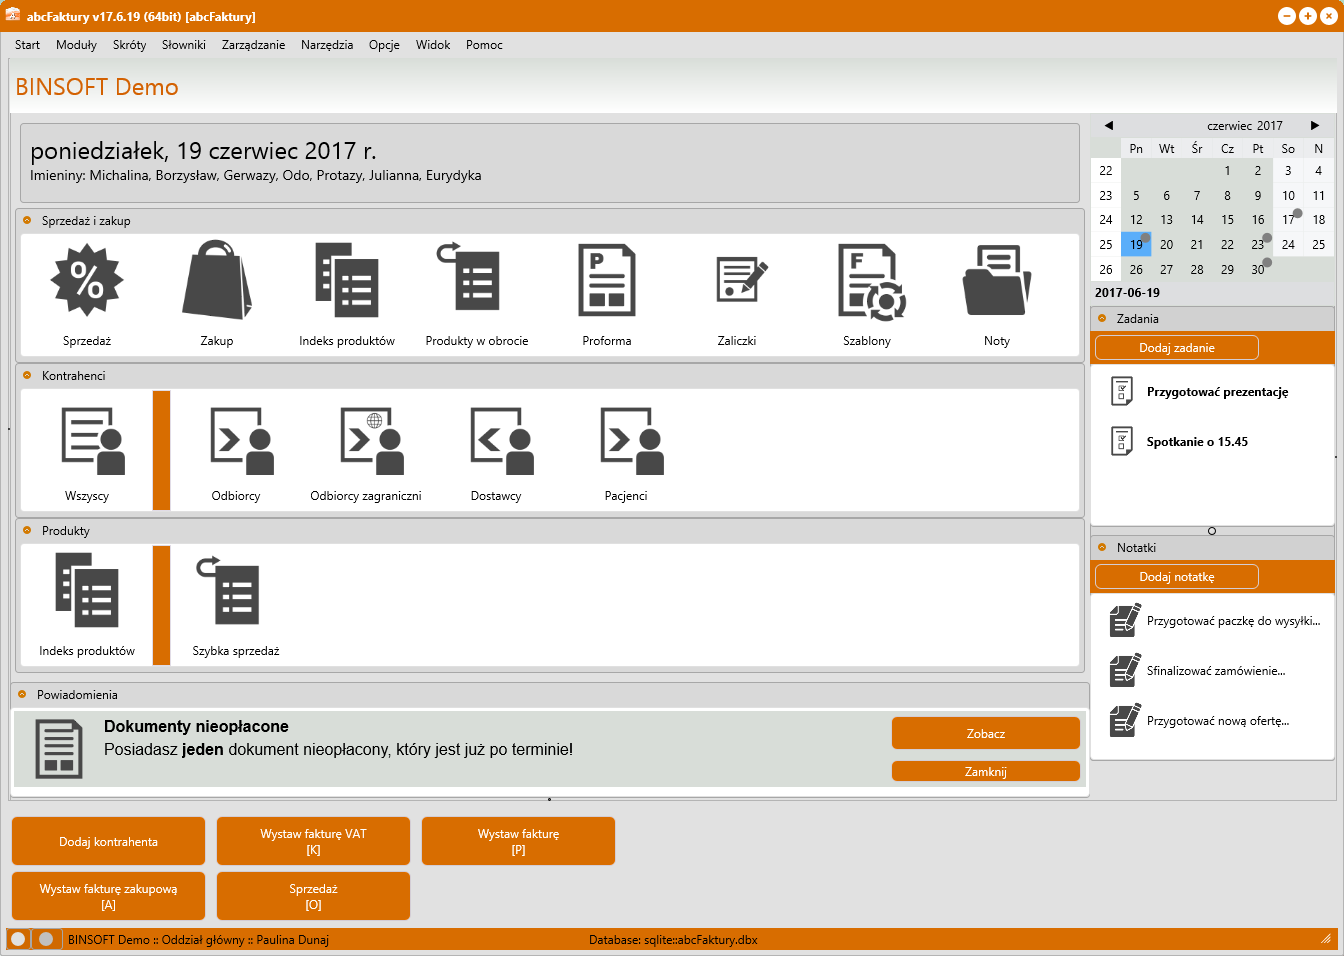Image resolution: width=1344 pixels, height=956 pixels.
Task: Open the Moduły menu
Action: tap(76, 45)
